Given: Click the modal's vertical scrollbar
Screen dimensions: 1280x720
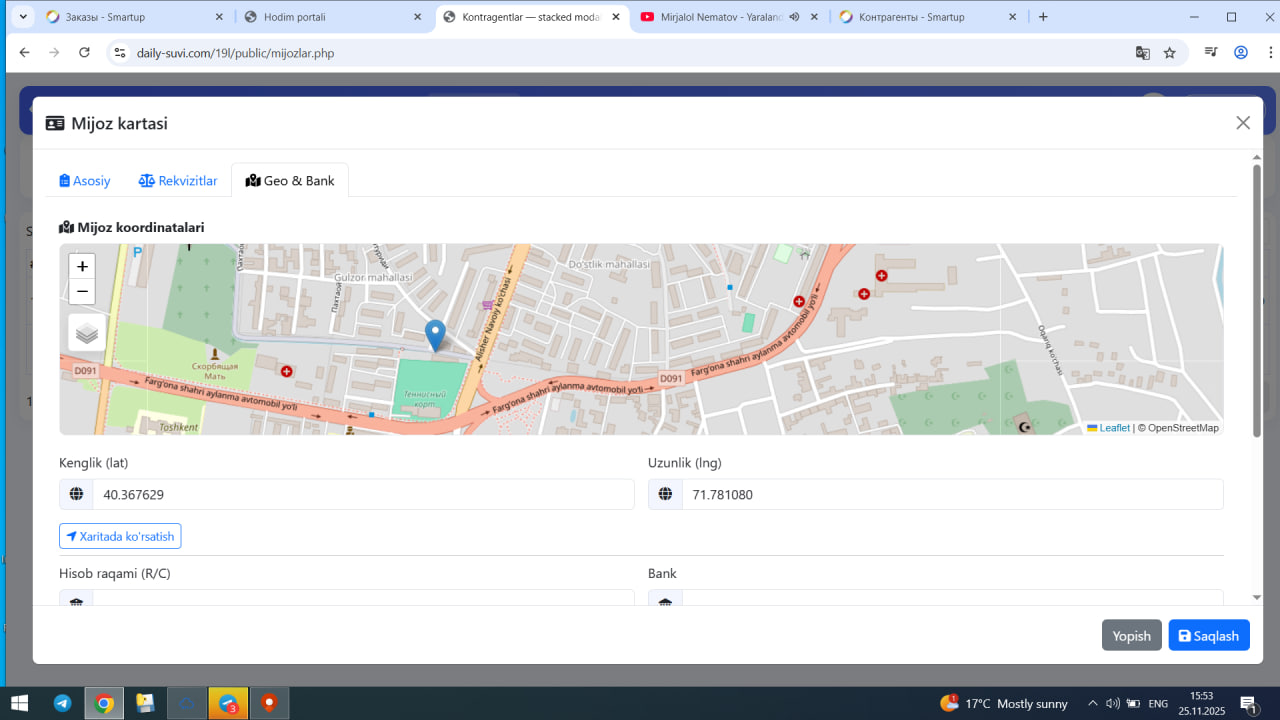Looking at the screenshot, I should (x=1257, y=300).
